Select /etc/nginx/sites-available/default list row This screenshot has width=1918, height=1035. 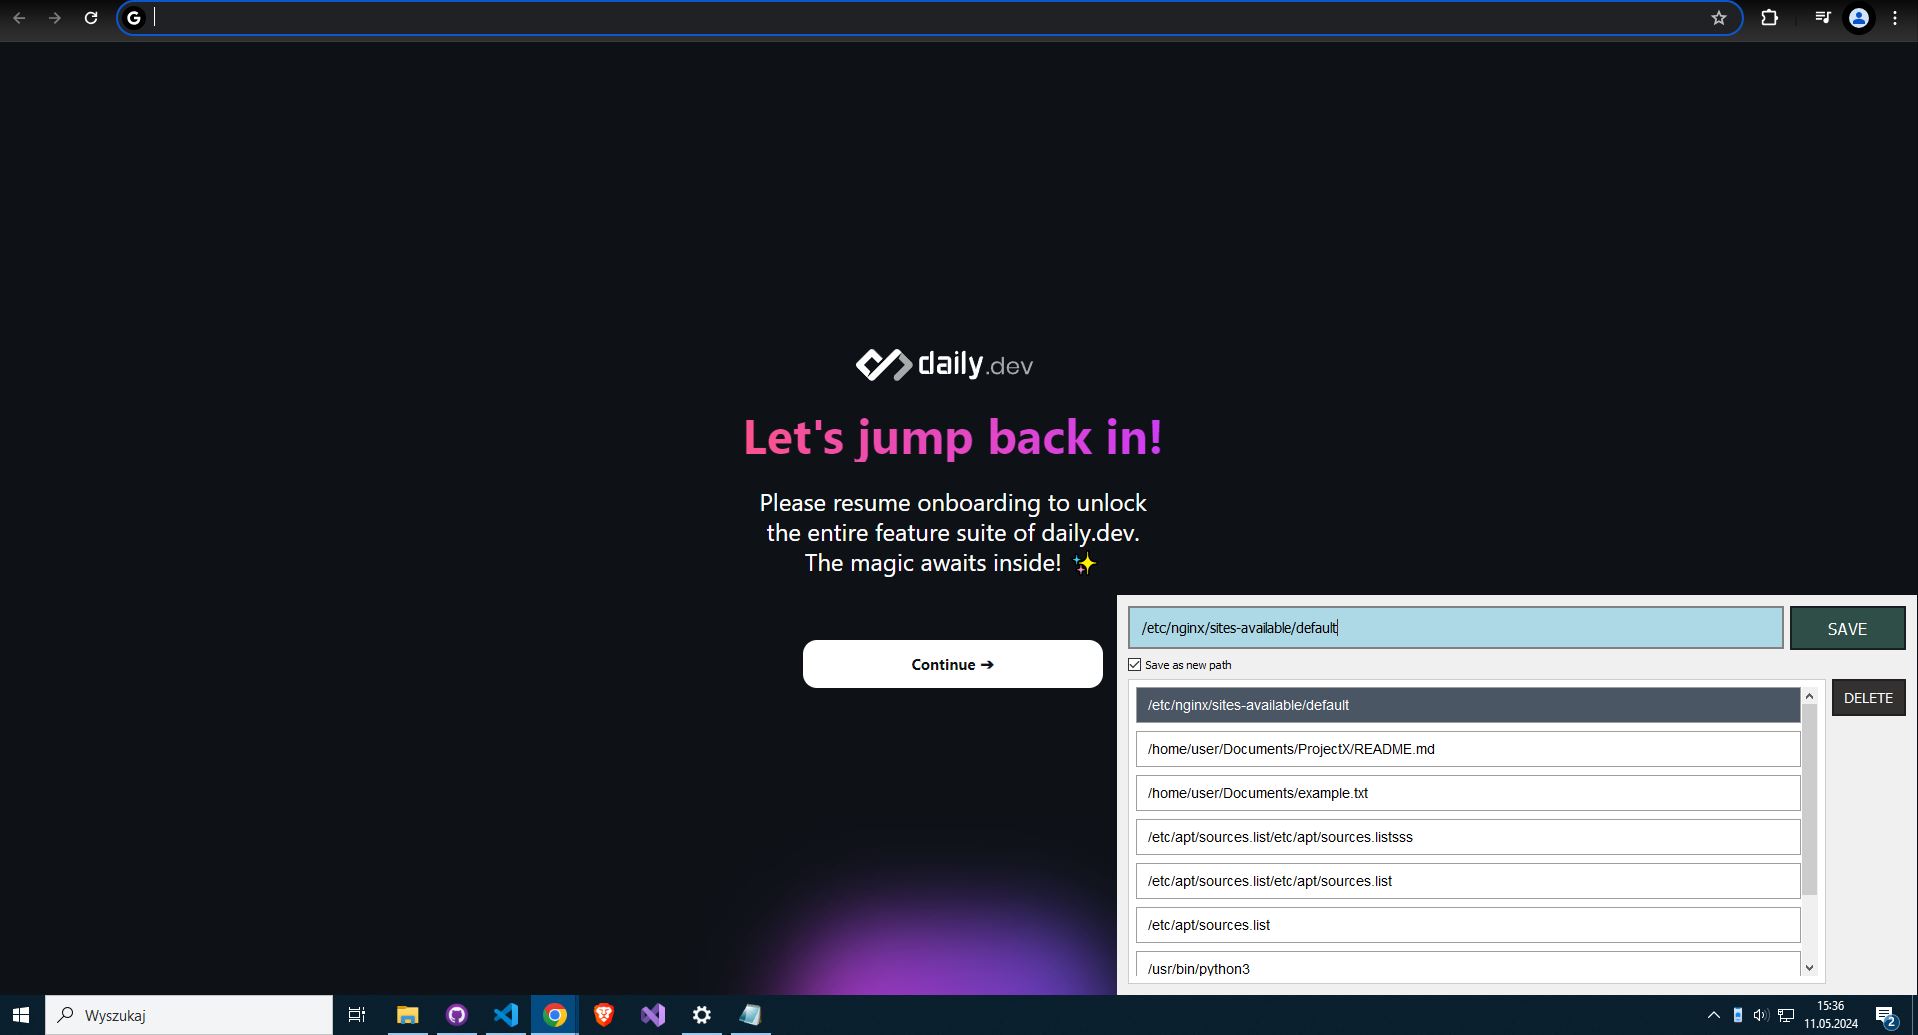tap(1468, 705)
